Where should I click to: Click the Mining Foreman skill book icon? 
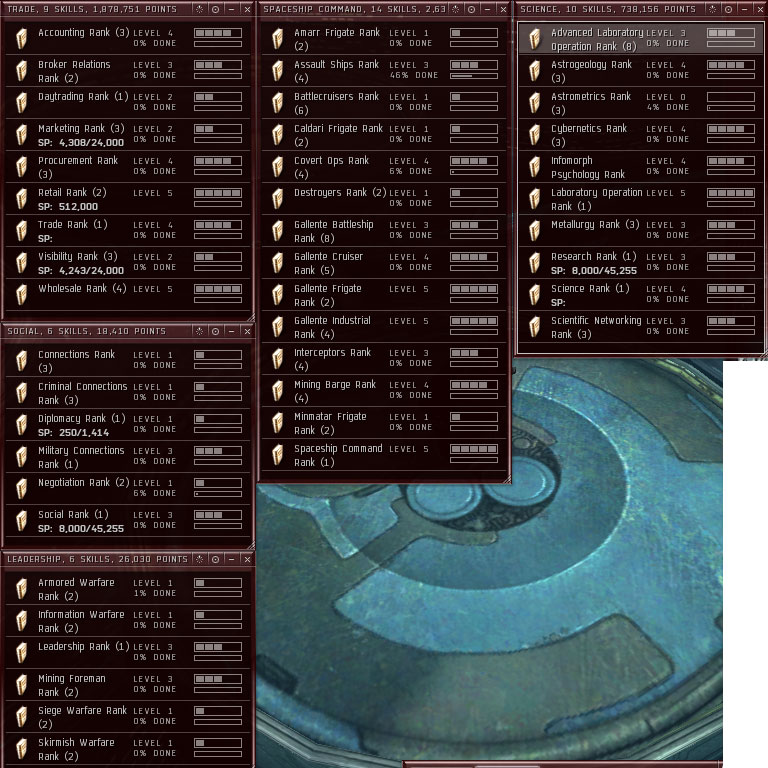[x=21, y=684]
